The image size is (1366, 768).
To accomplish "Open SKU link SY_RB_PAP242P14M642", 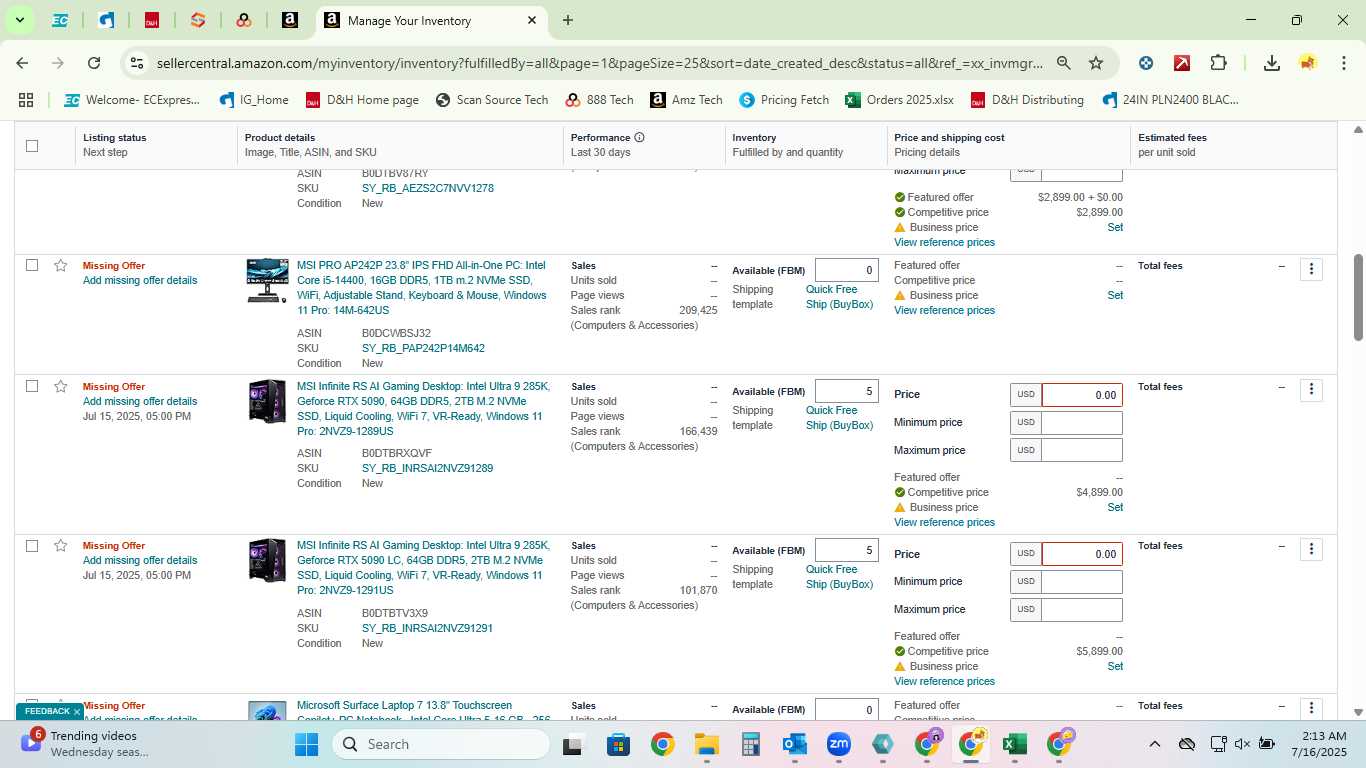I will click(423, 348).
